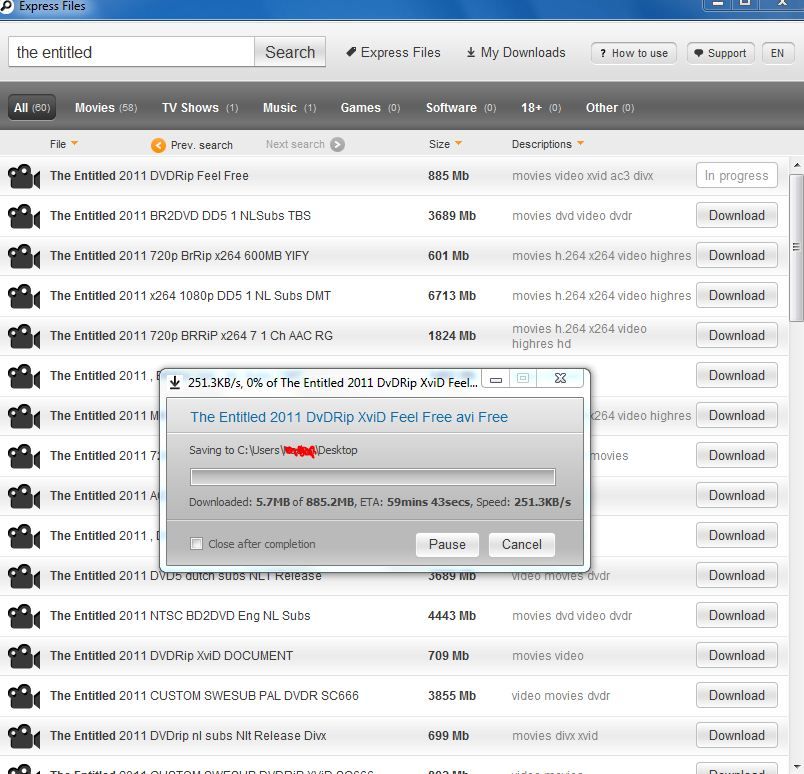
Task: Click the download progress bar
Action: tap(372, 477)
